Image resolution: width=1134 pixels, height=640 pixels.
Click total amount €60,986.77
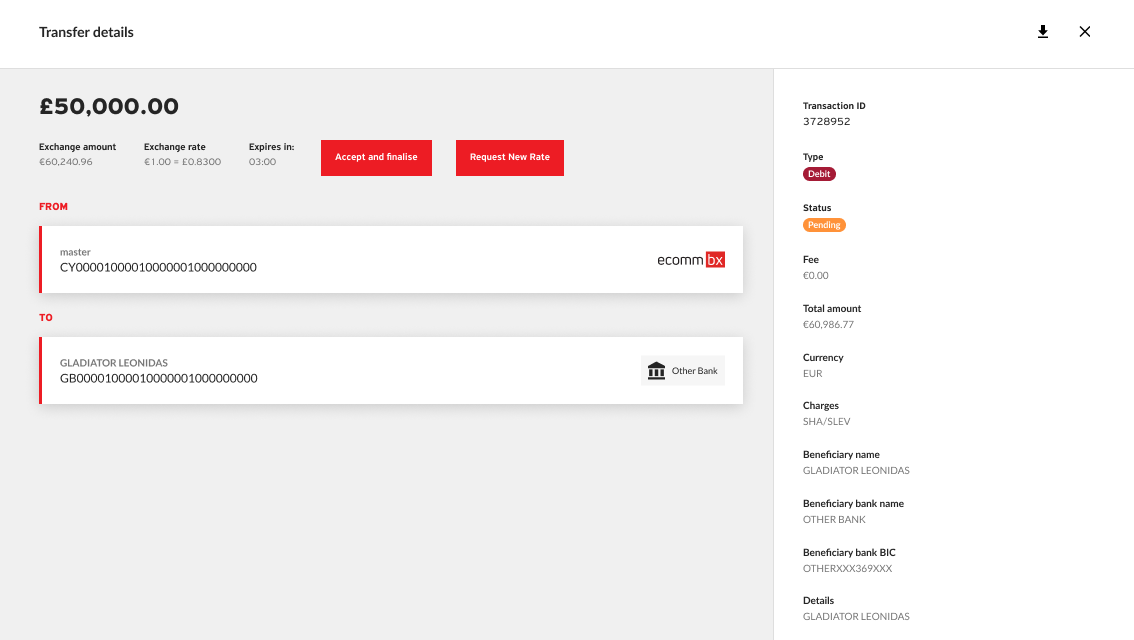click(828, 325)
